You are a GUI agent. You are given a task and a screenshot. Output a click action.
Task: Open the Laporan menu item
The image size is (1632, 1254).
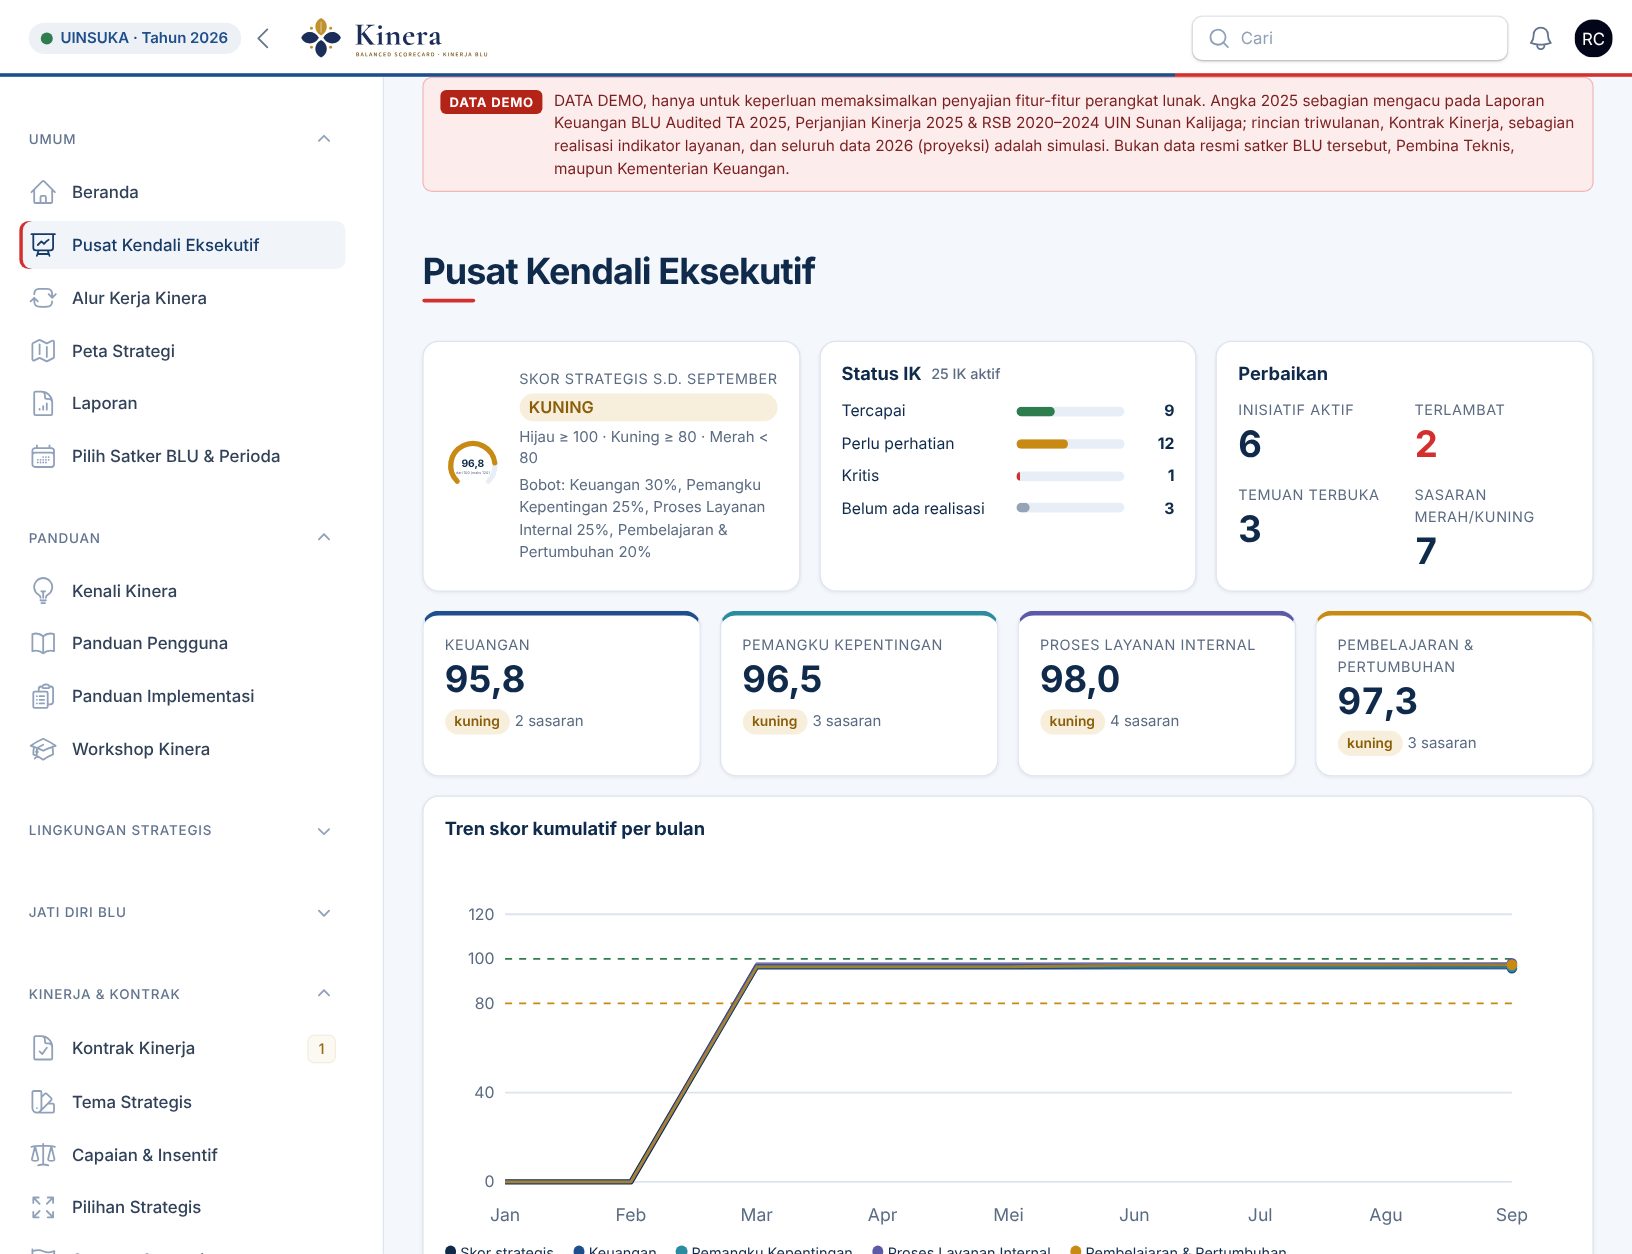(x=182, y=403)
